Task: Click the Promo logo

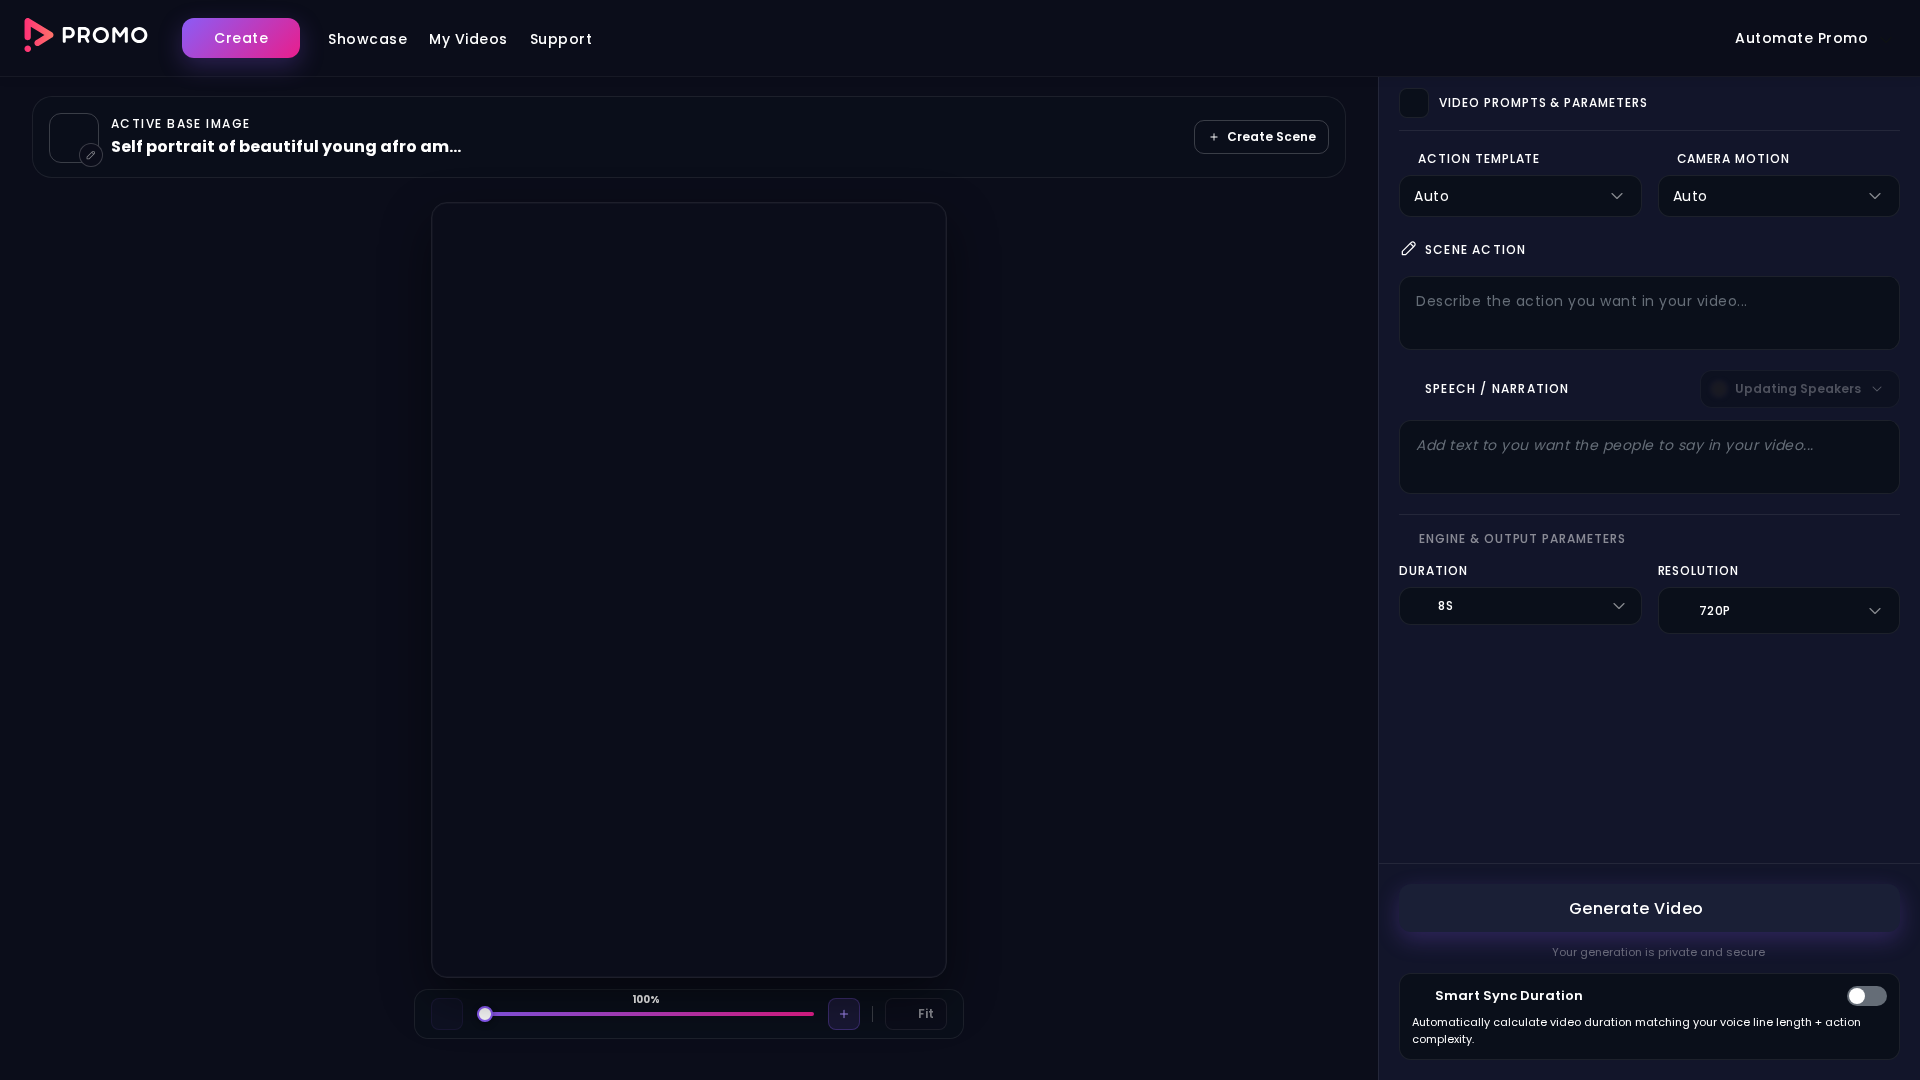Action: tap(86, 36)
